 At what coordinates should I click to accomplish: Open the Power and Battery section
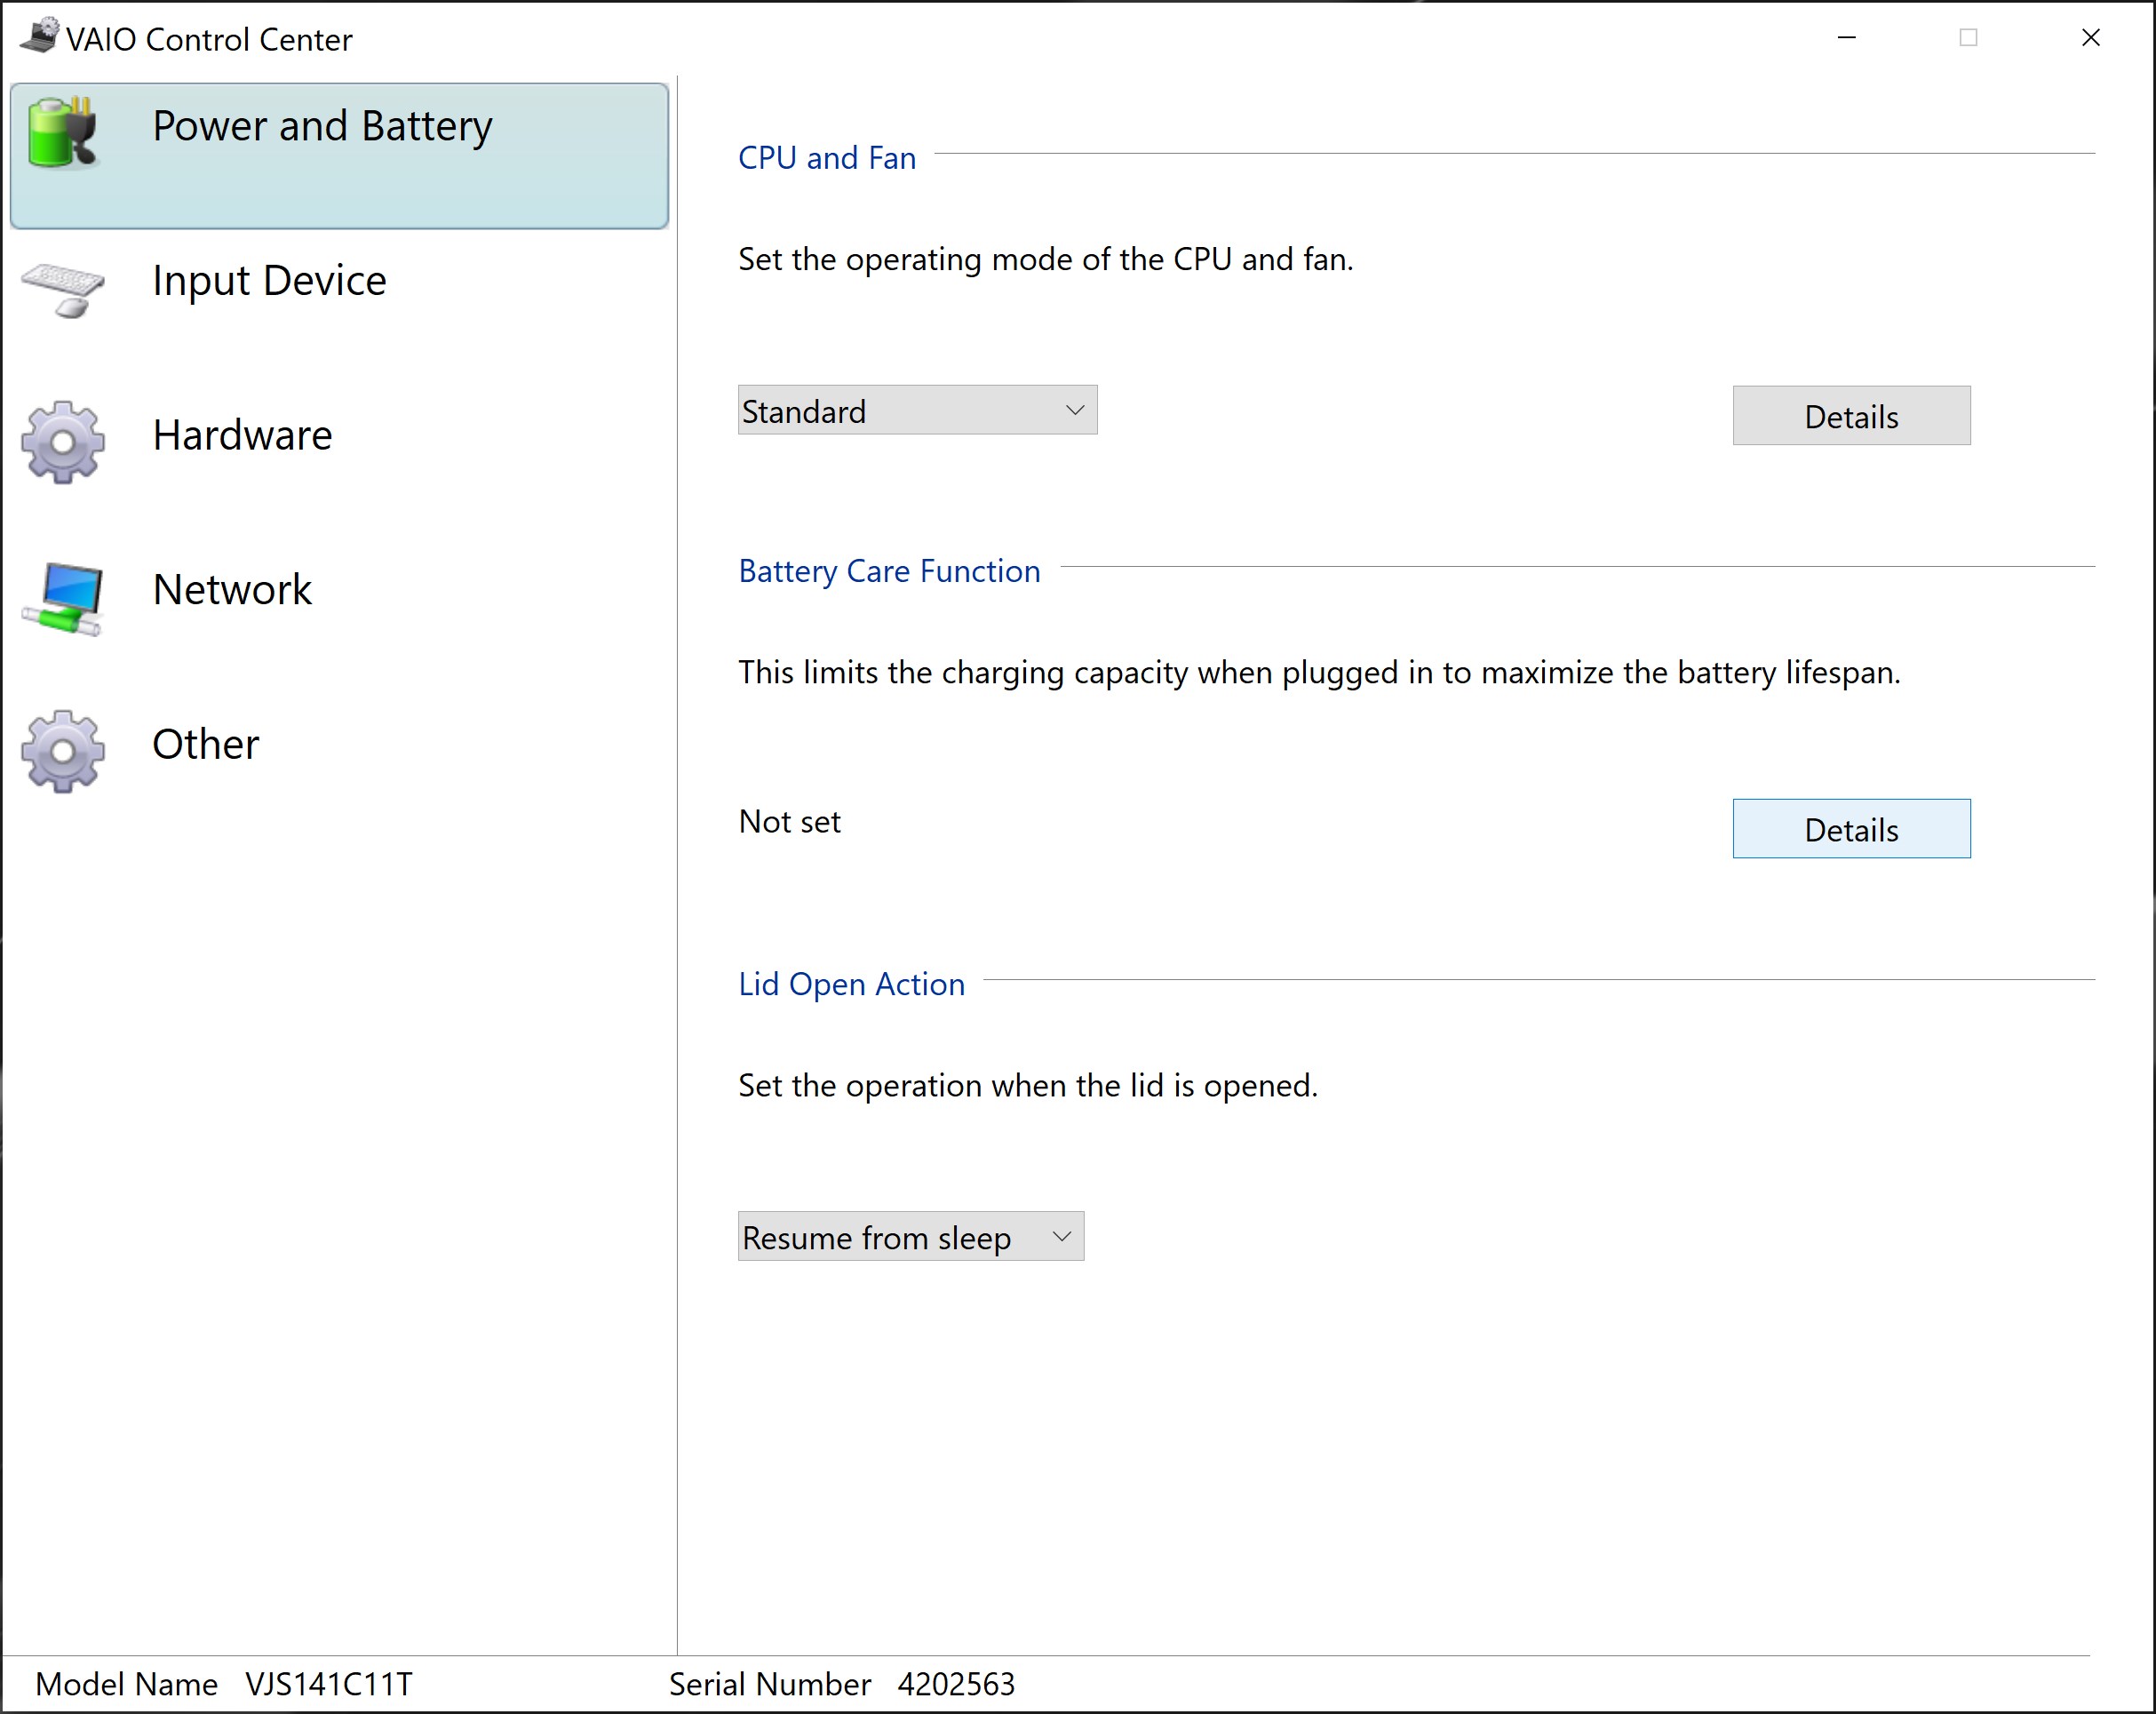322,127
